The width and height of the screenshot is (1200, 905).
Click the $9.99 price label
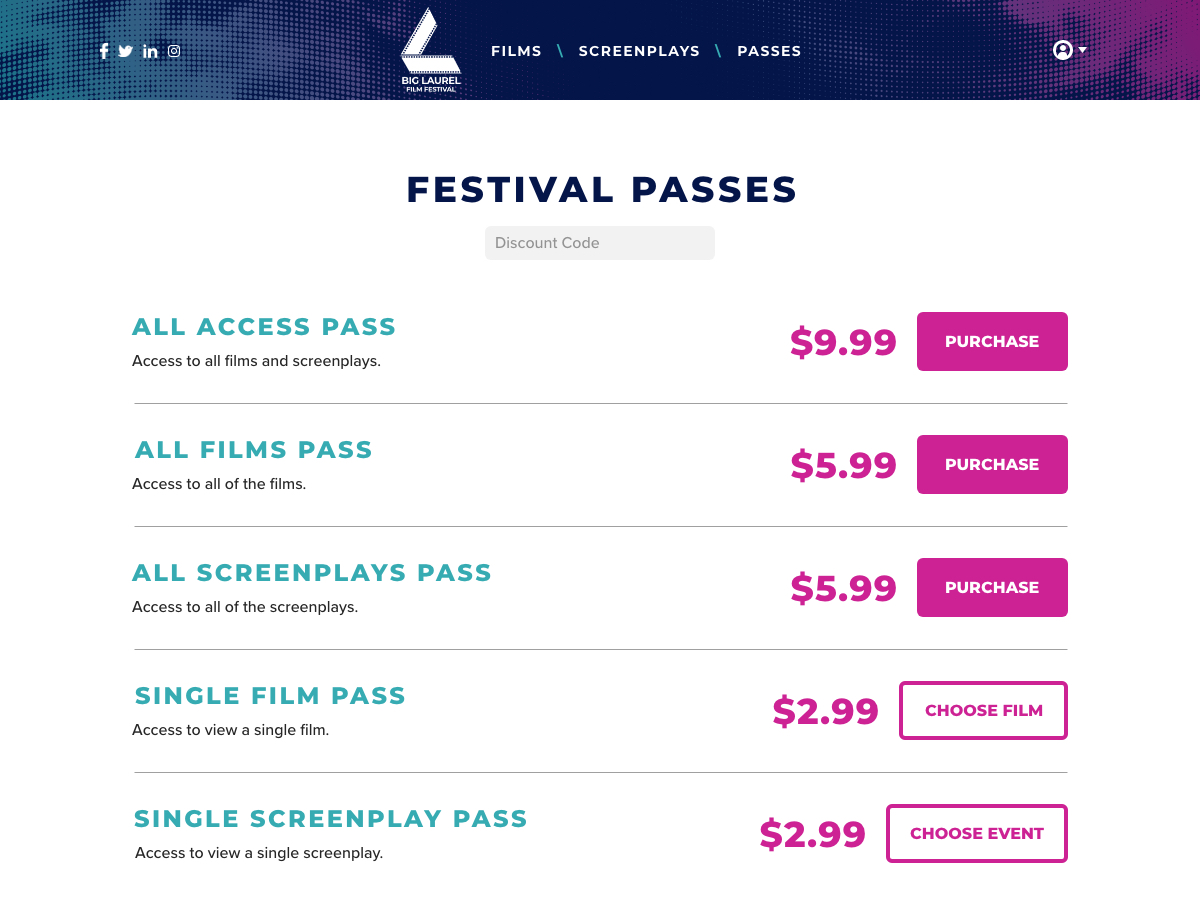pyautogui.click(x=843, y=342)
